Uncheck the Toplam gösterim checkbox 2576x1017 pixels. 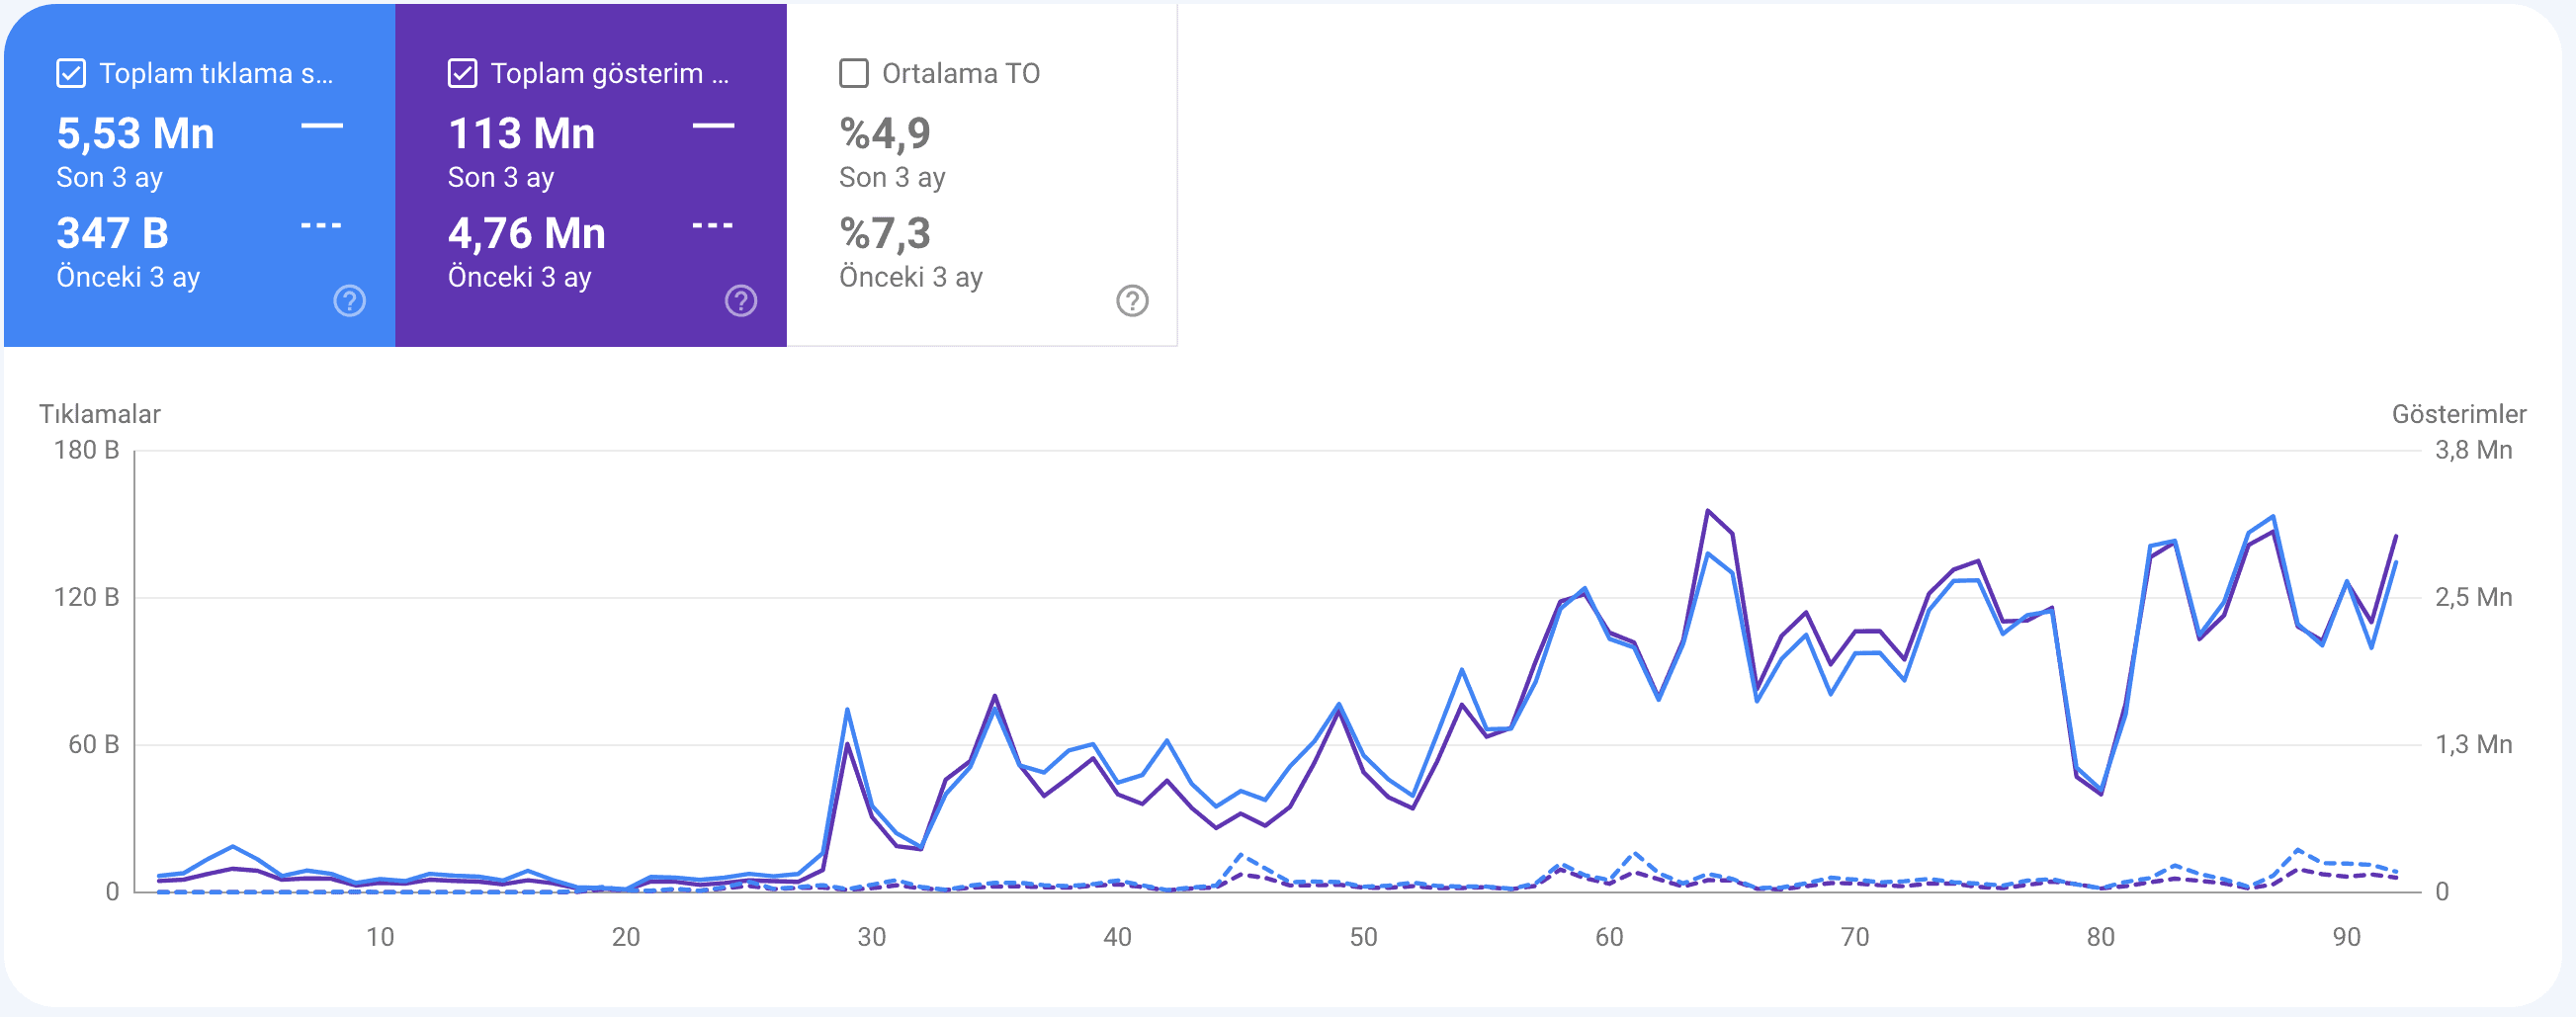(461, 71)
